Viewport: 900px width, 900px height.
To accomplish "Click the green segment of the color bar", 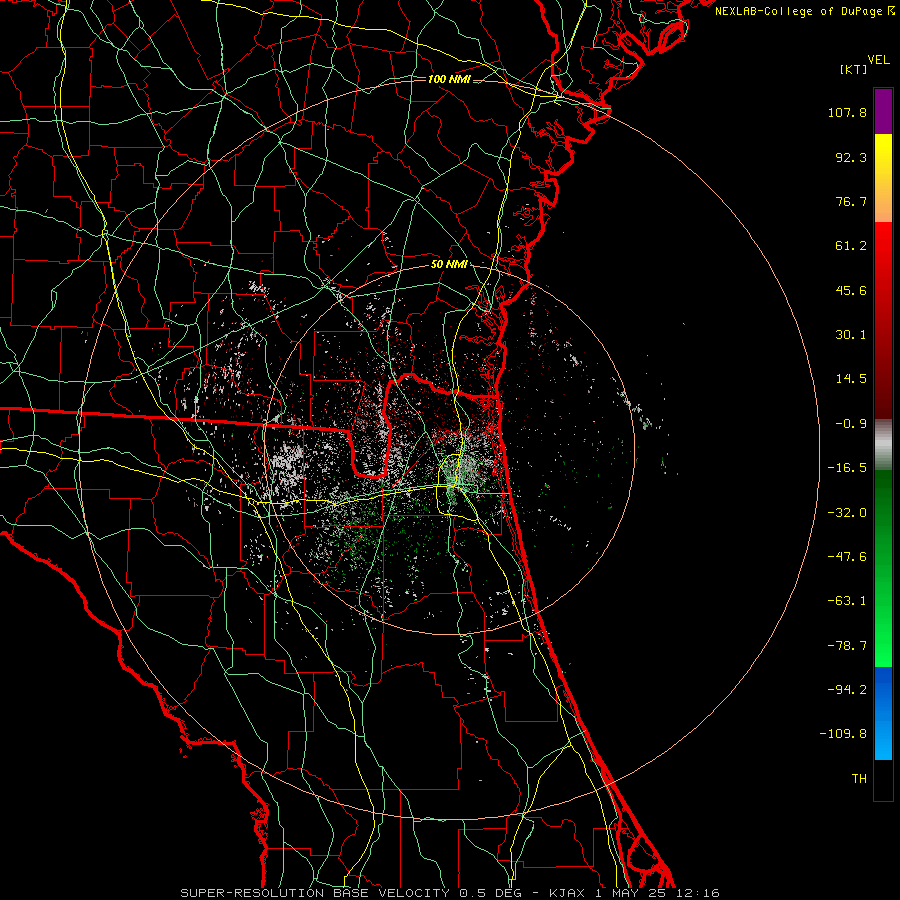I will 883,568.
